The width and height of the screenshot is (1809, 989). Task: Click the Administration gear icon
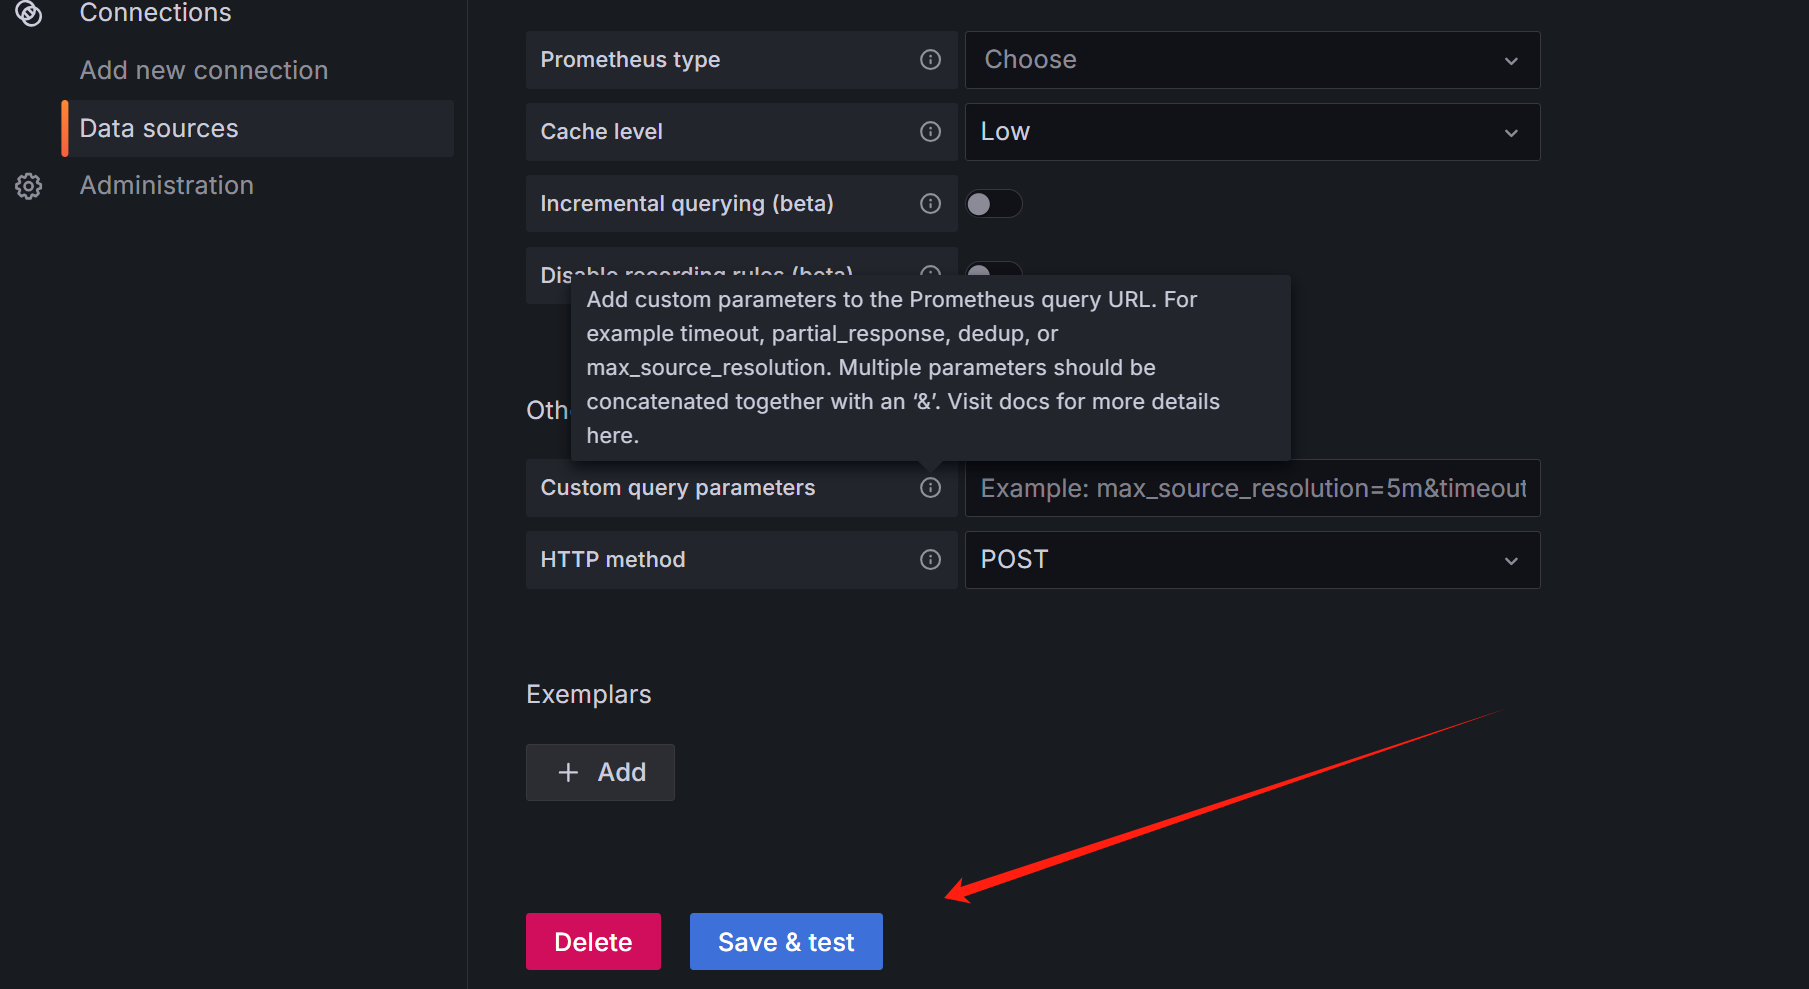pos(29,186)
